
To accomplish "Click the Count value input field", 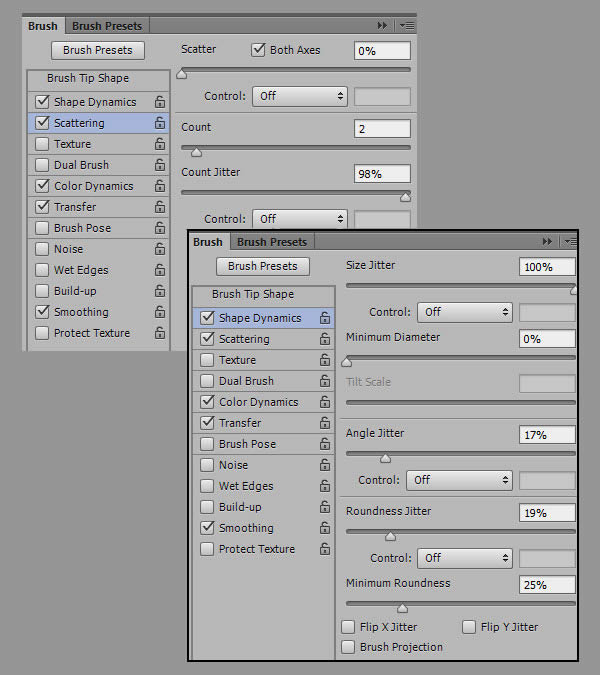I will (x=382, y=129).
